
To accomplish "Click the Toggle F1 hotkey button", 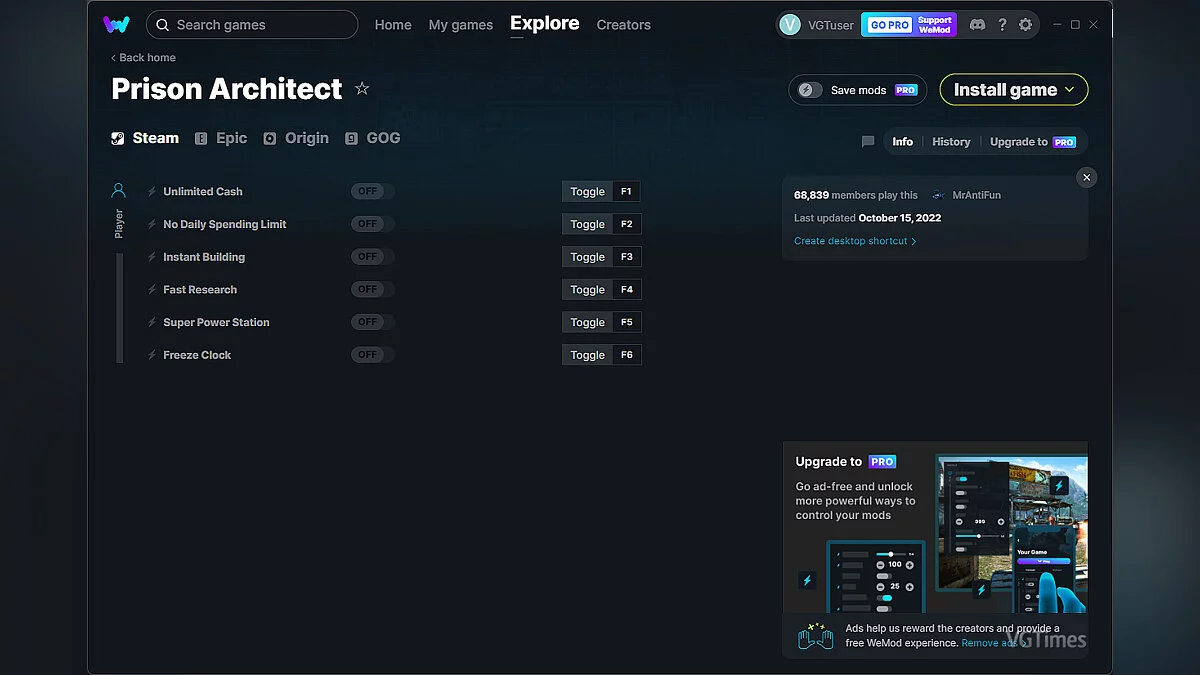I will pos(601,192).
